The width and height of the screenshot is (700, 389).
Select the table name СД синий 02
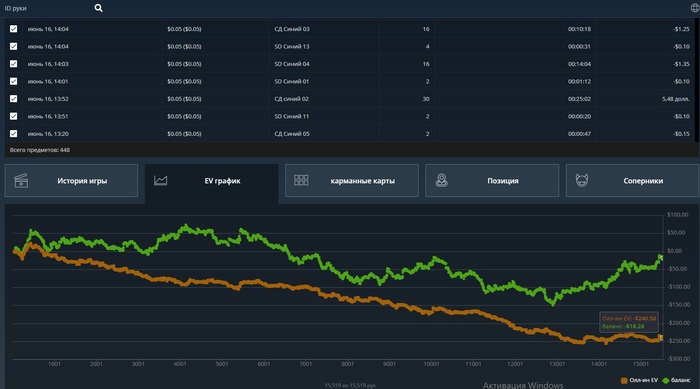[x=292, y=99]
